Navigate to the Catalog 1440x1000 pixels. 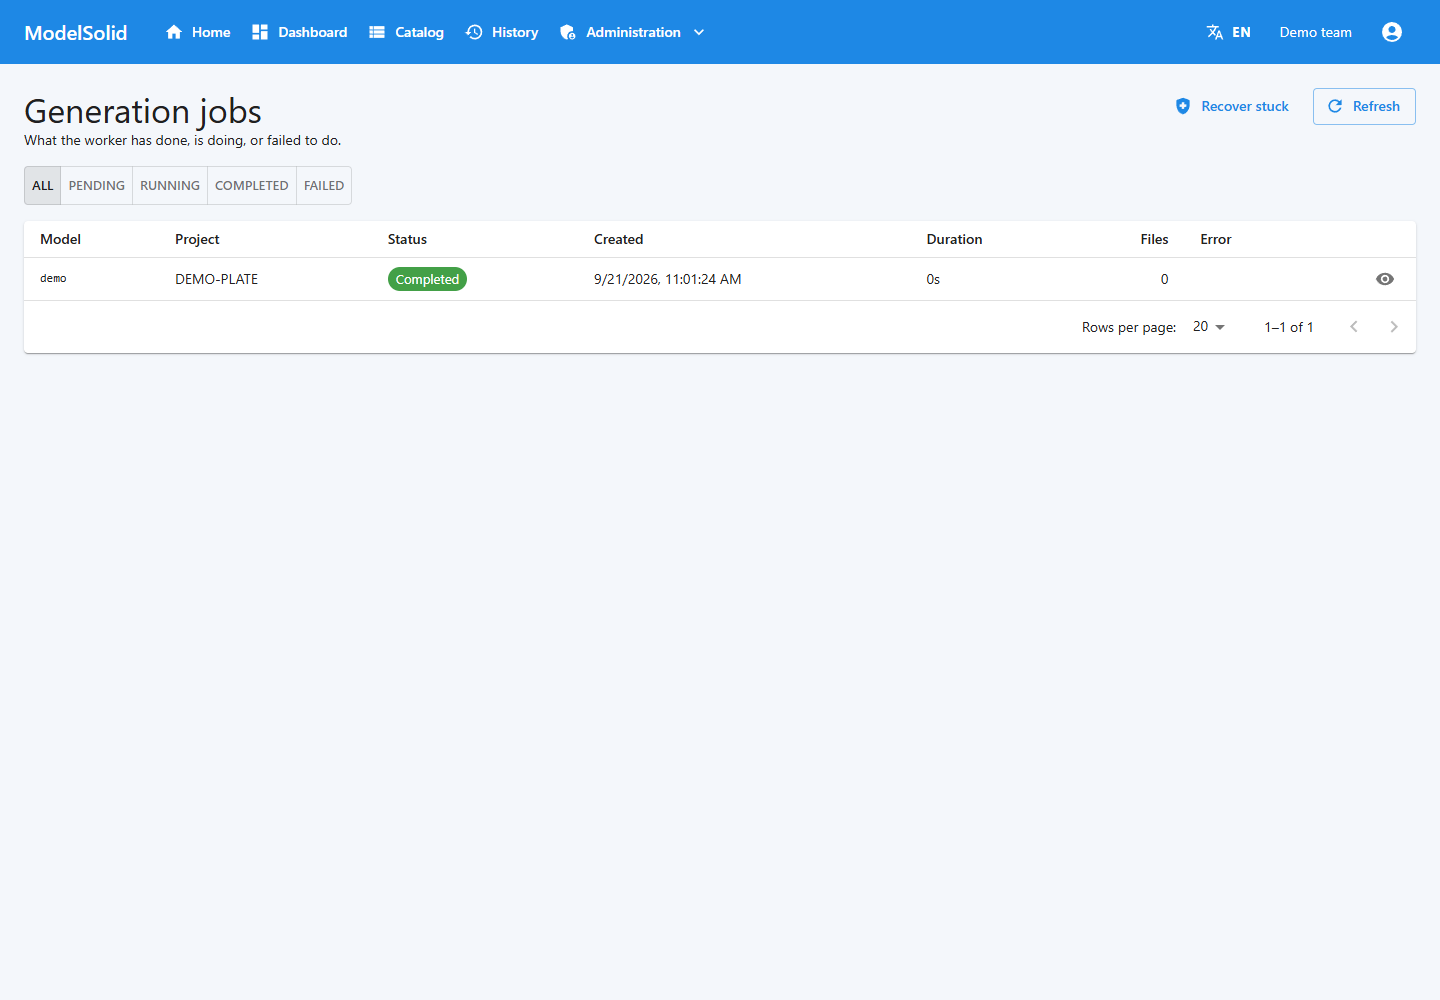(406, 32)
